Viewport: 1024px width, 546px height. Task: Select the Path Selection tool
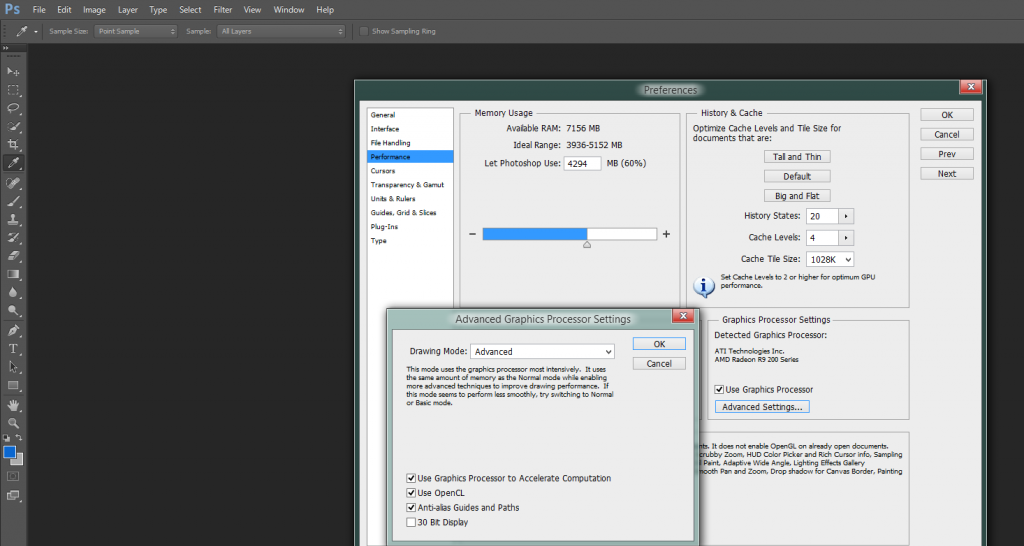[13, 367]
